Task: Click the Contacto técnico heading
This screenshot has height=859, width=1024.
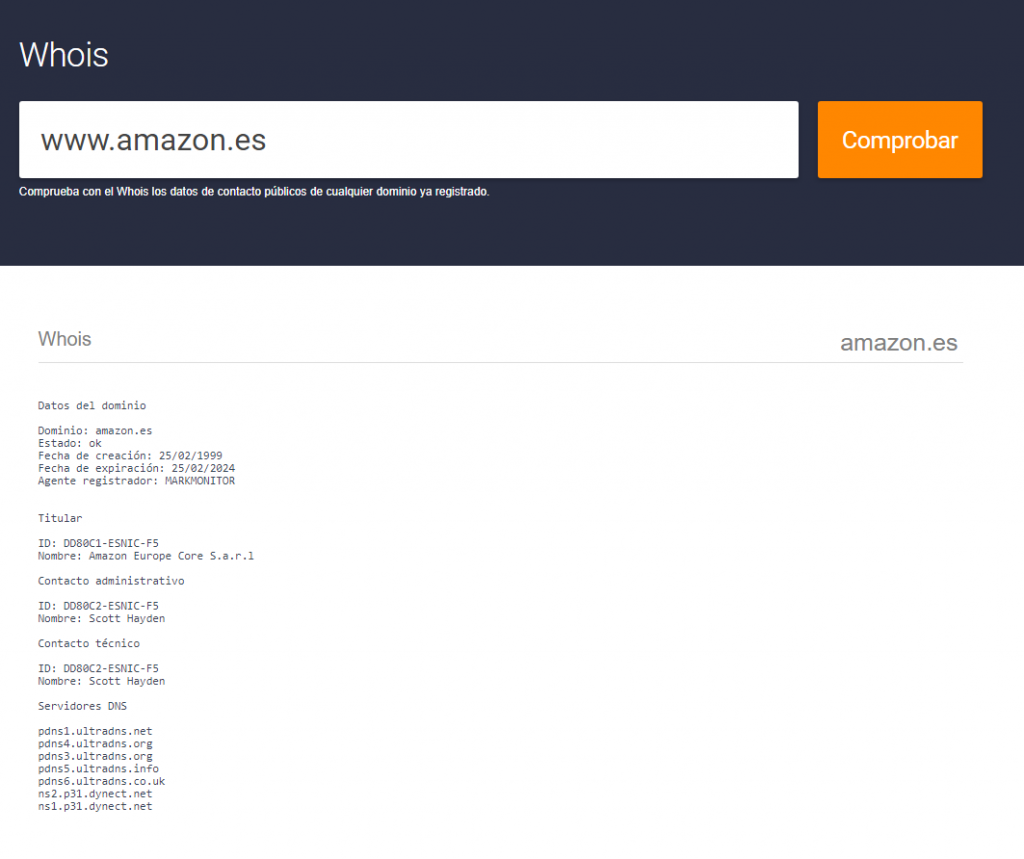Action: tap(89, 643)
